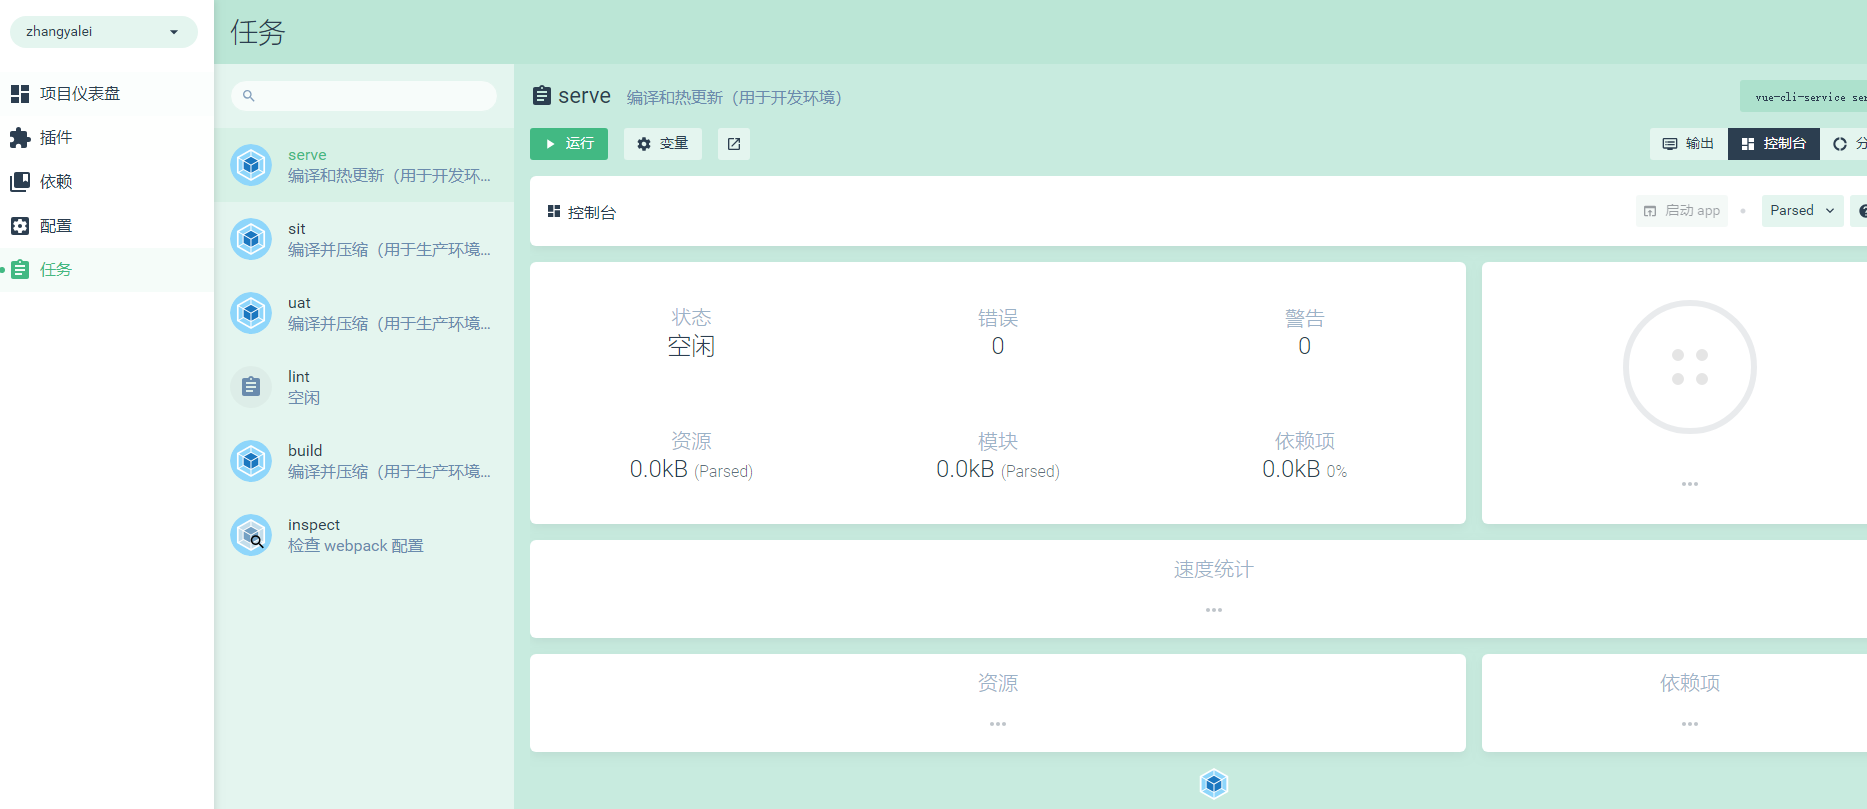Open the zhangyalei project dropdown
Viewport: 1867px width, 809px height.
(104, 32)
